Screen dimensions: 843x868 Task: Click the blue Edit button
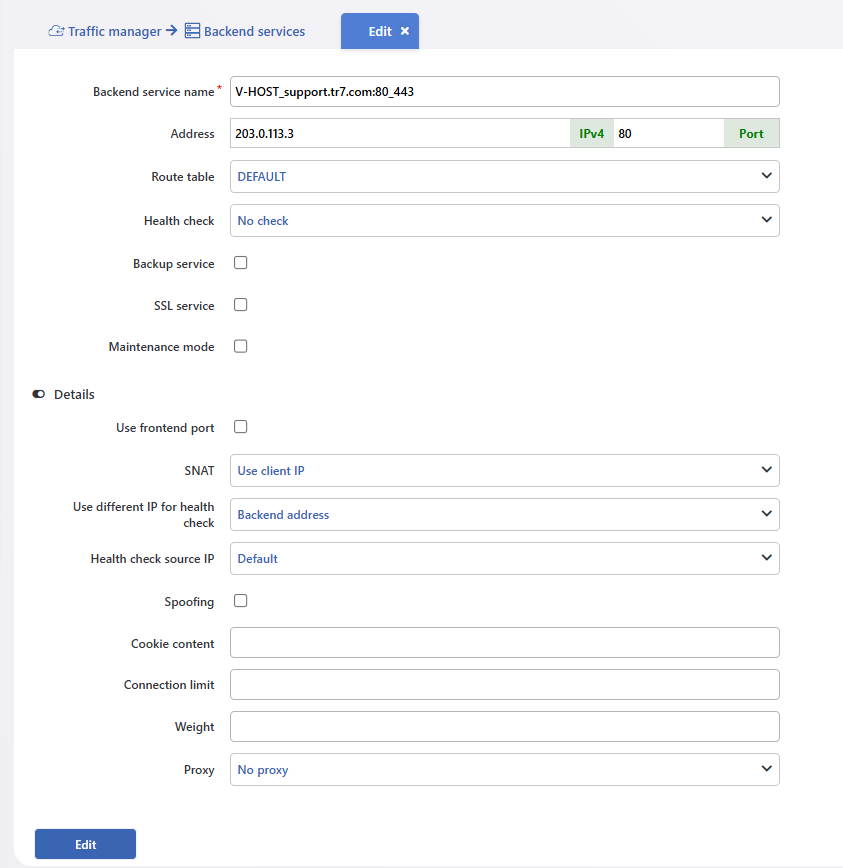click(85, 844)
